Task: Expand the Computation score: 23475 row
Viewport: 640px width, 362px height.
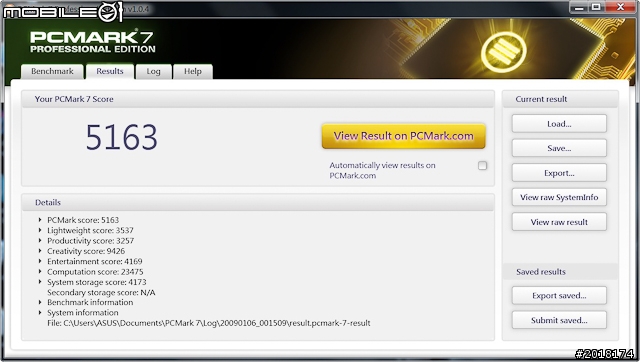Action: pyautogui.click(x=40, y=271)
